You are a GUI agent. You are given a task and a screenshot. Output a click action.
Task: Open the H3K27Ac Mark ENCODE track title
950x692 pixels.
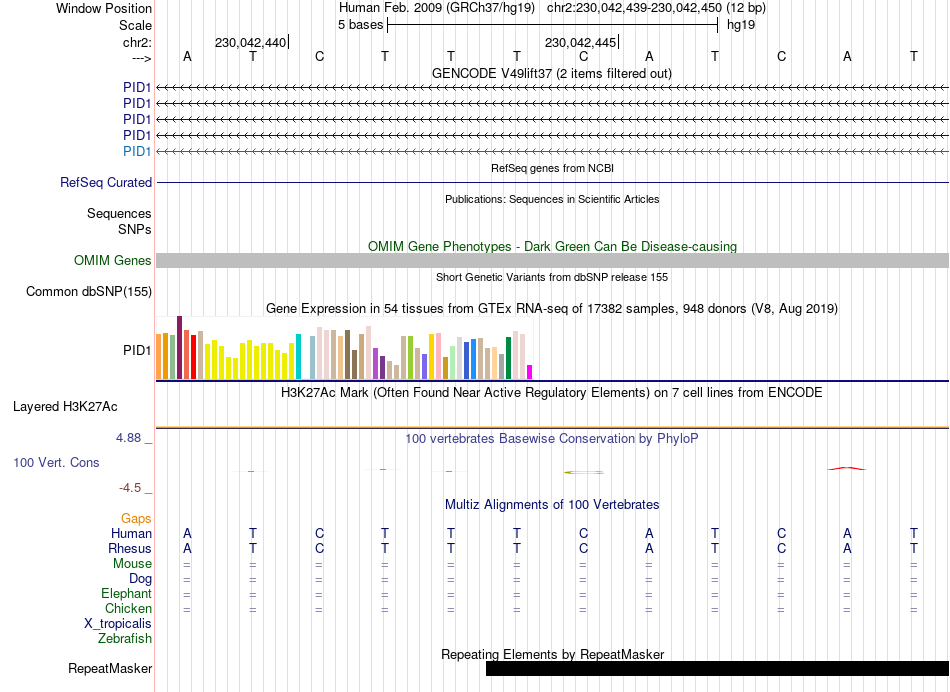[551, 393]
